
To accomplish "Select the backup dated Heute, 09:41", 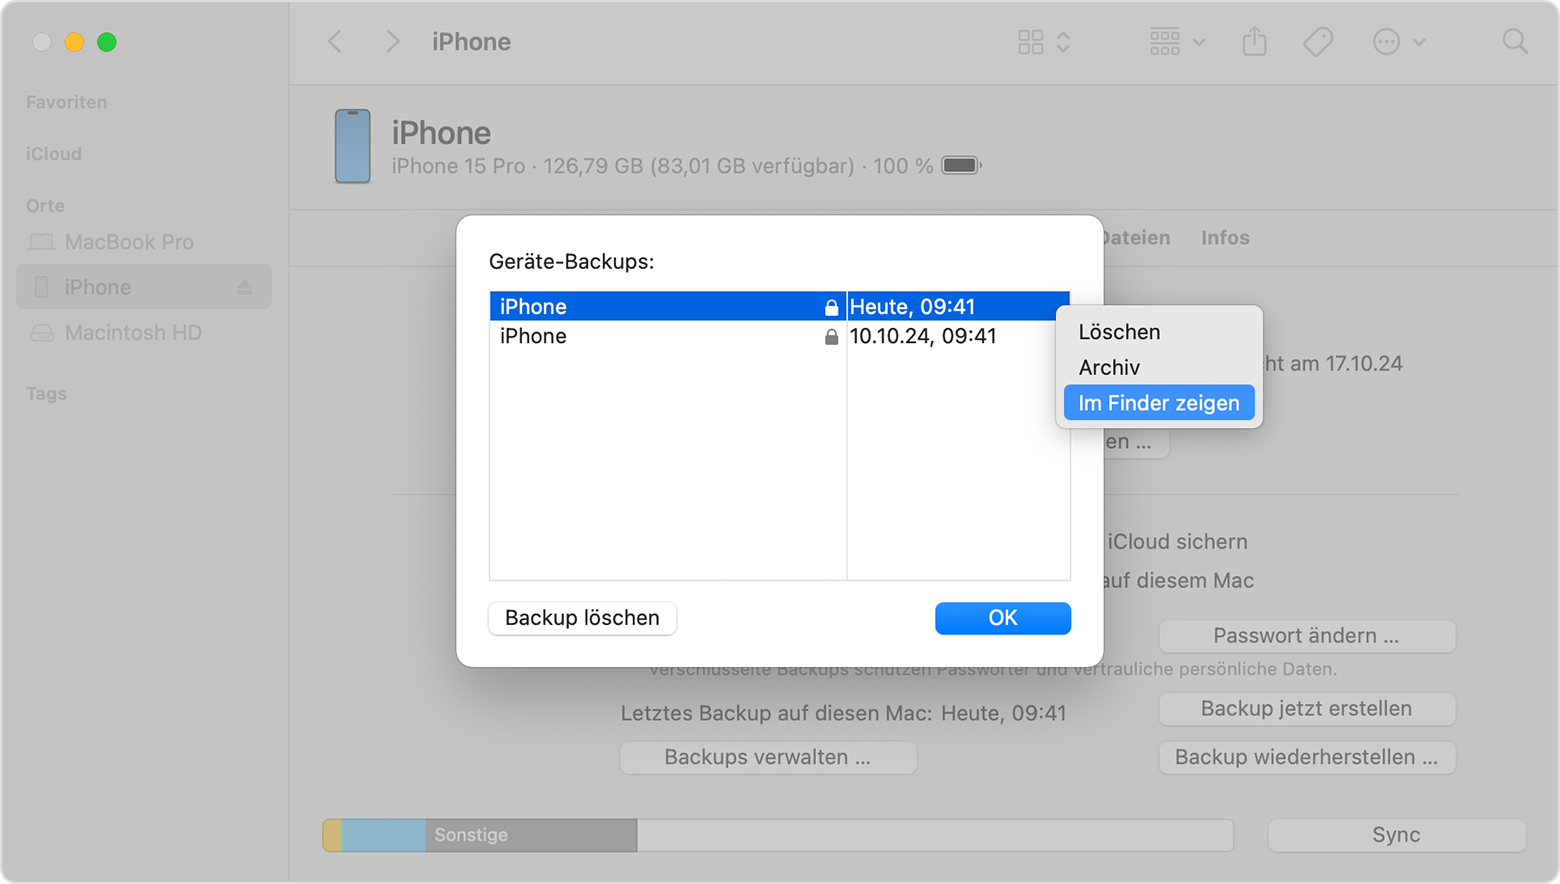I will pos(780,306).
